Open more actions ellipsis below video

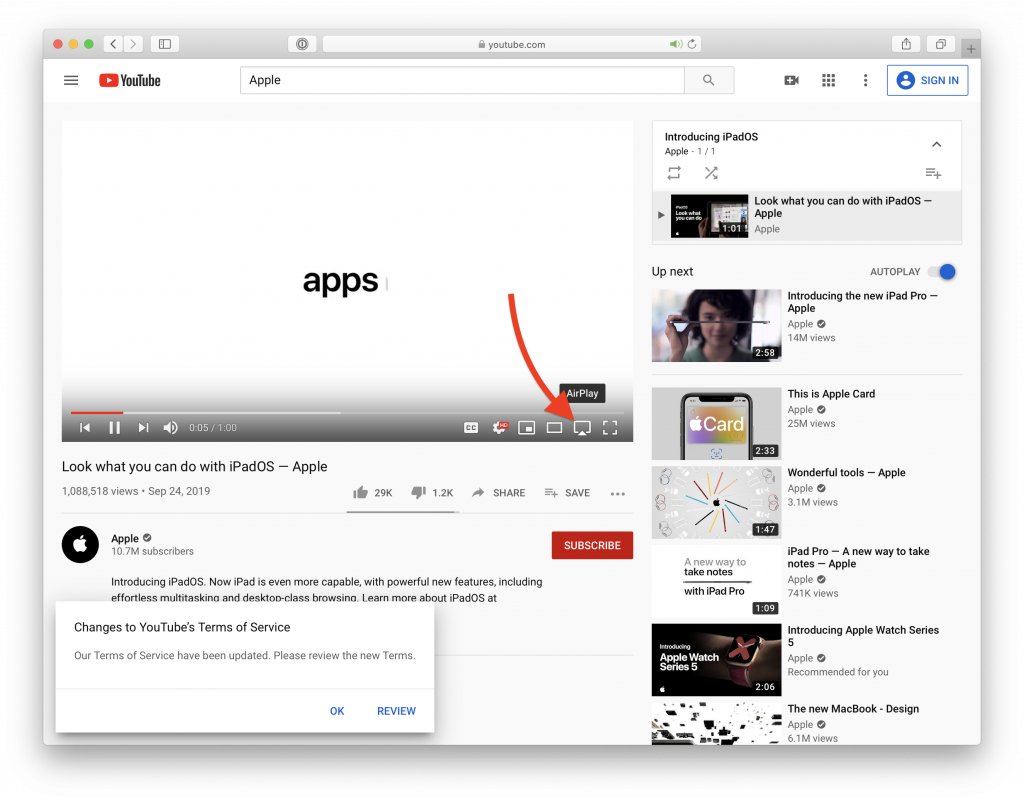pos(618,494)
